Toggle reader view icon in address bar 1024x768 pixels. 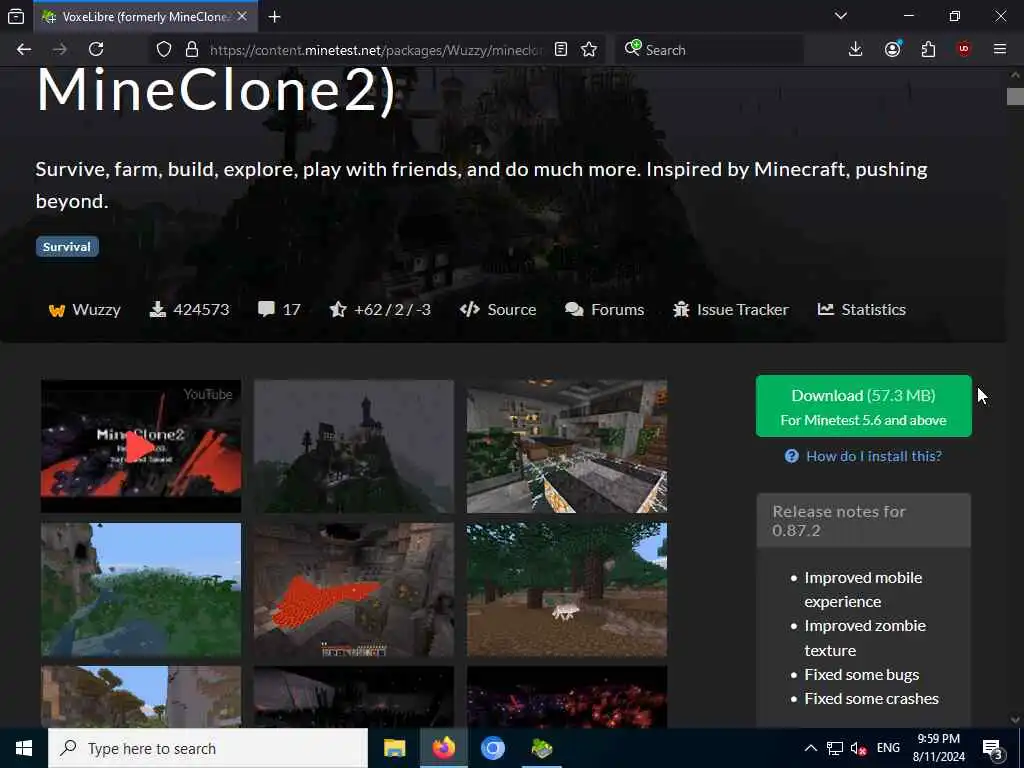(560, 50)
